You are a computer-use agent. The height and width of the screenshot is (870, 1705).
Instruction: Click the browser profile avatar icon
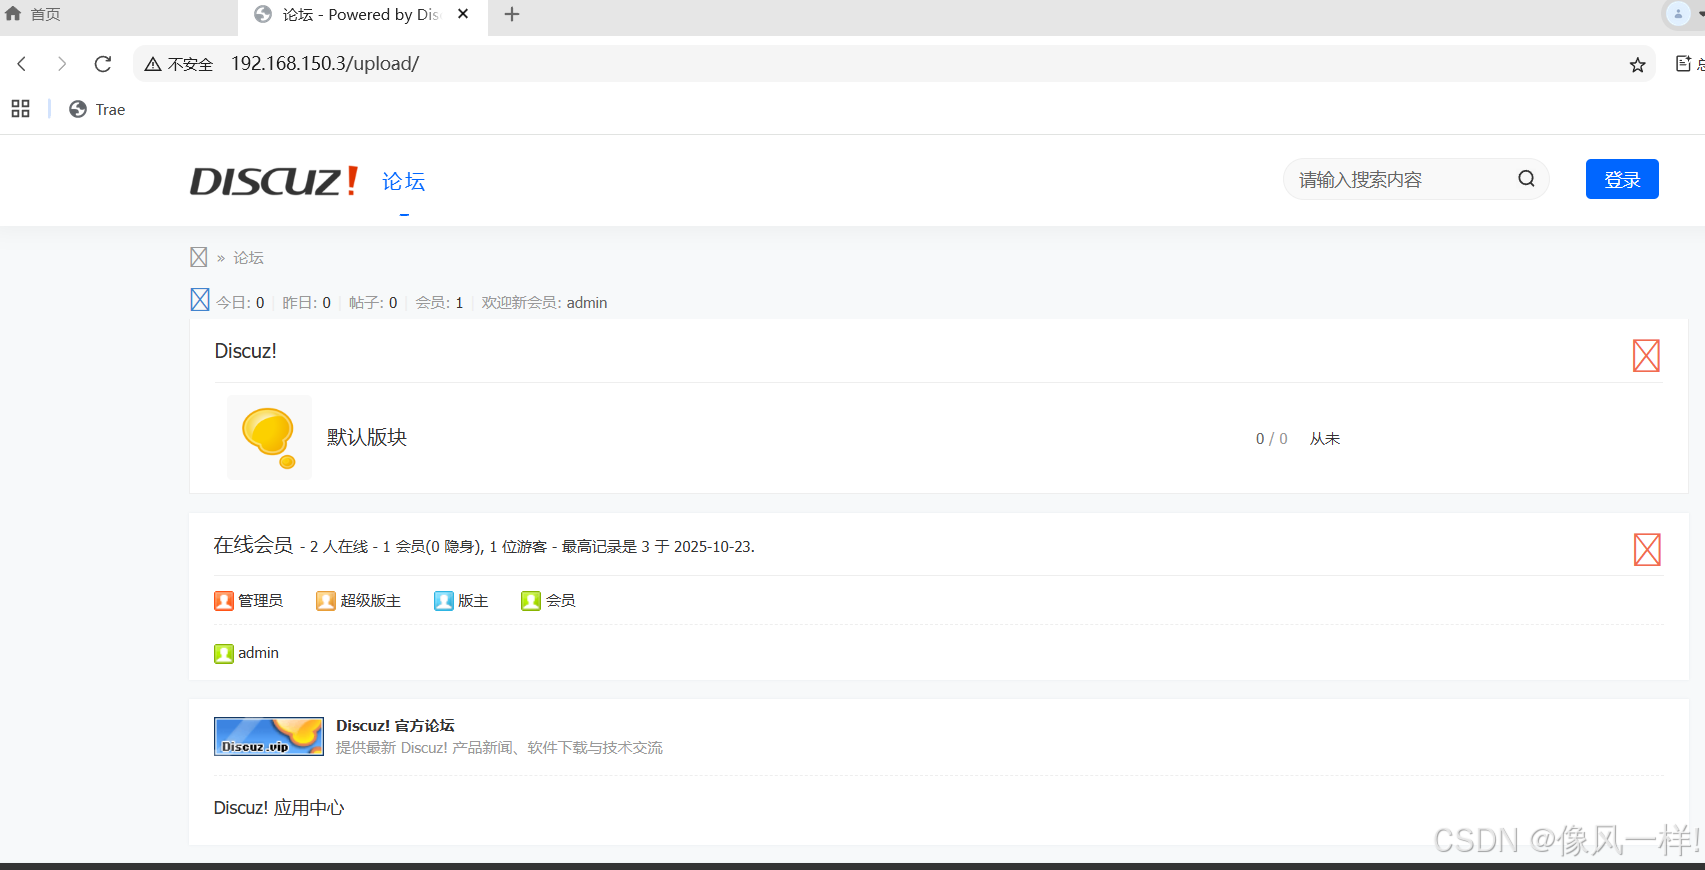(x=1678, y=14)
